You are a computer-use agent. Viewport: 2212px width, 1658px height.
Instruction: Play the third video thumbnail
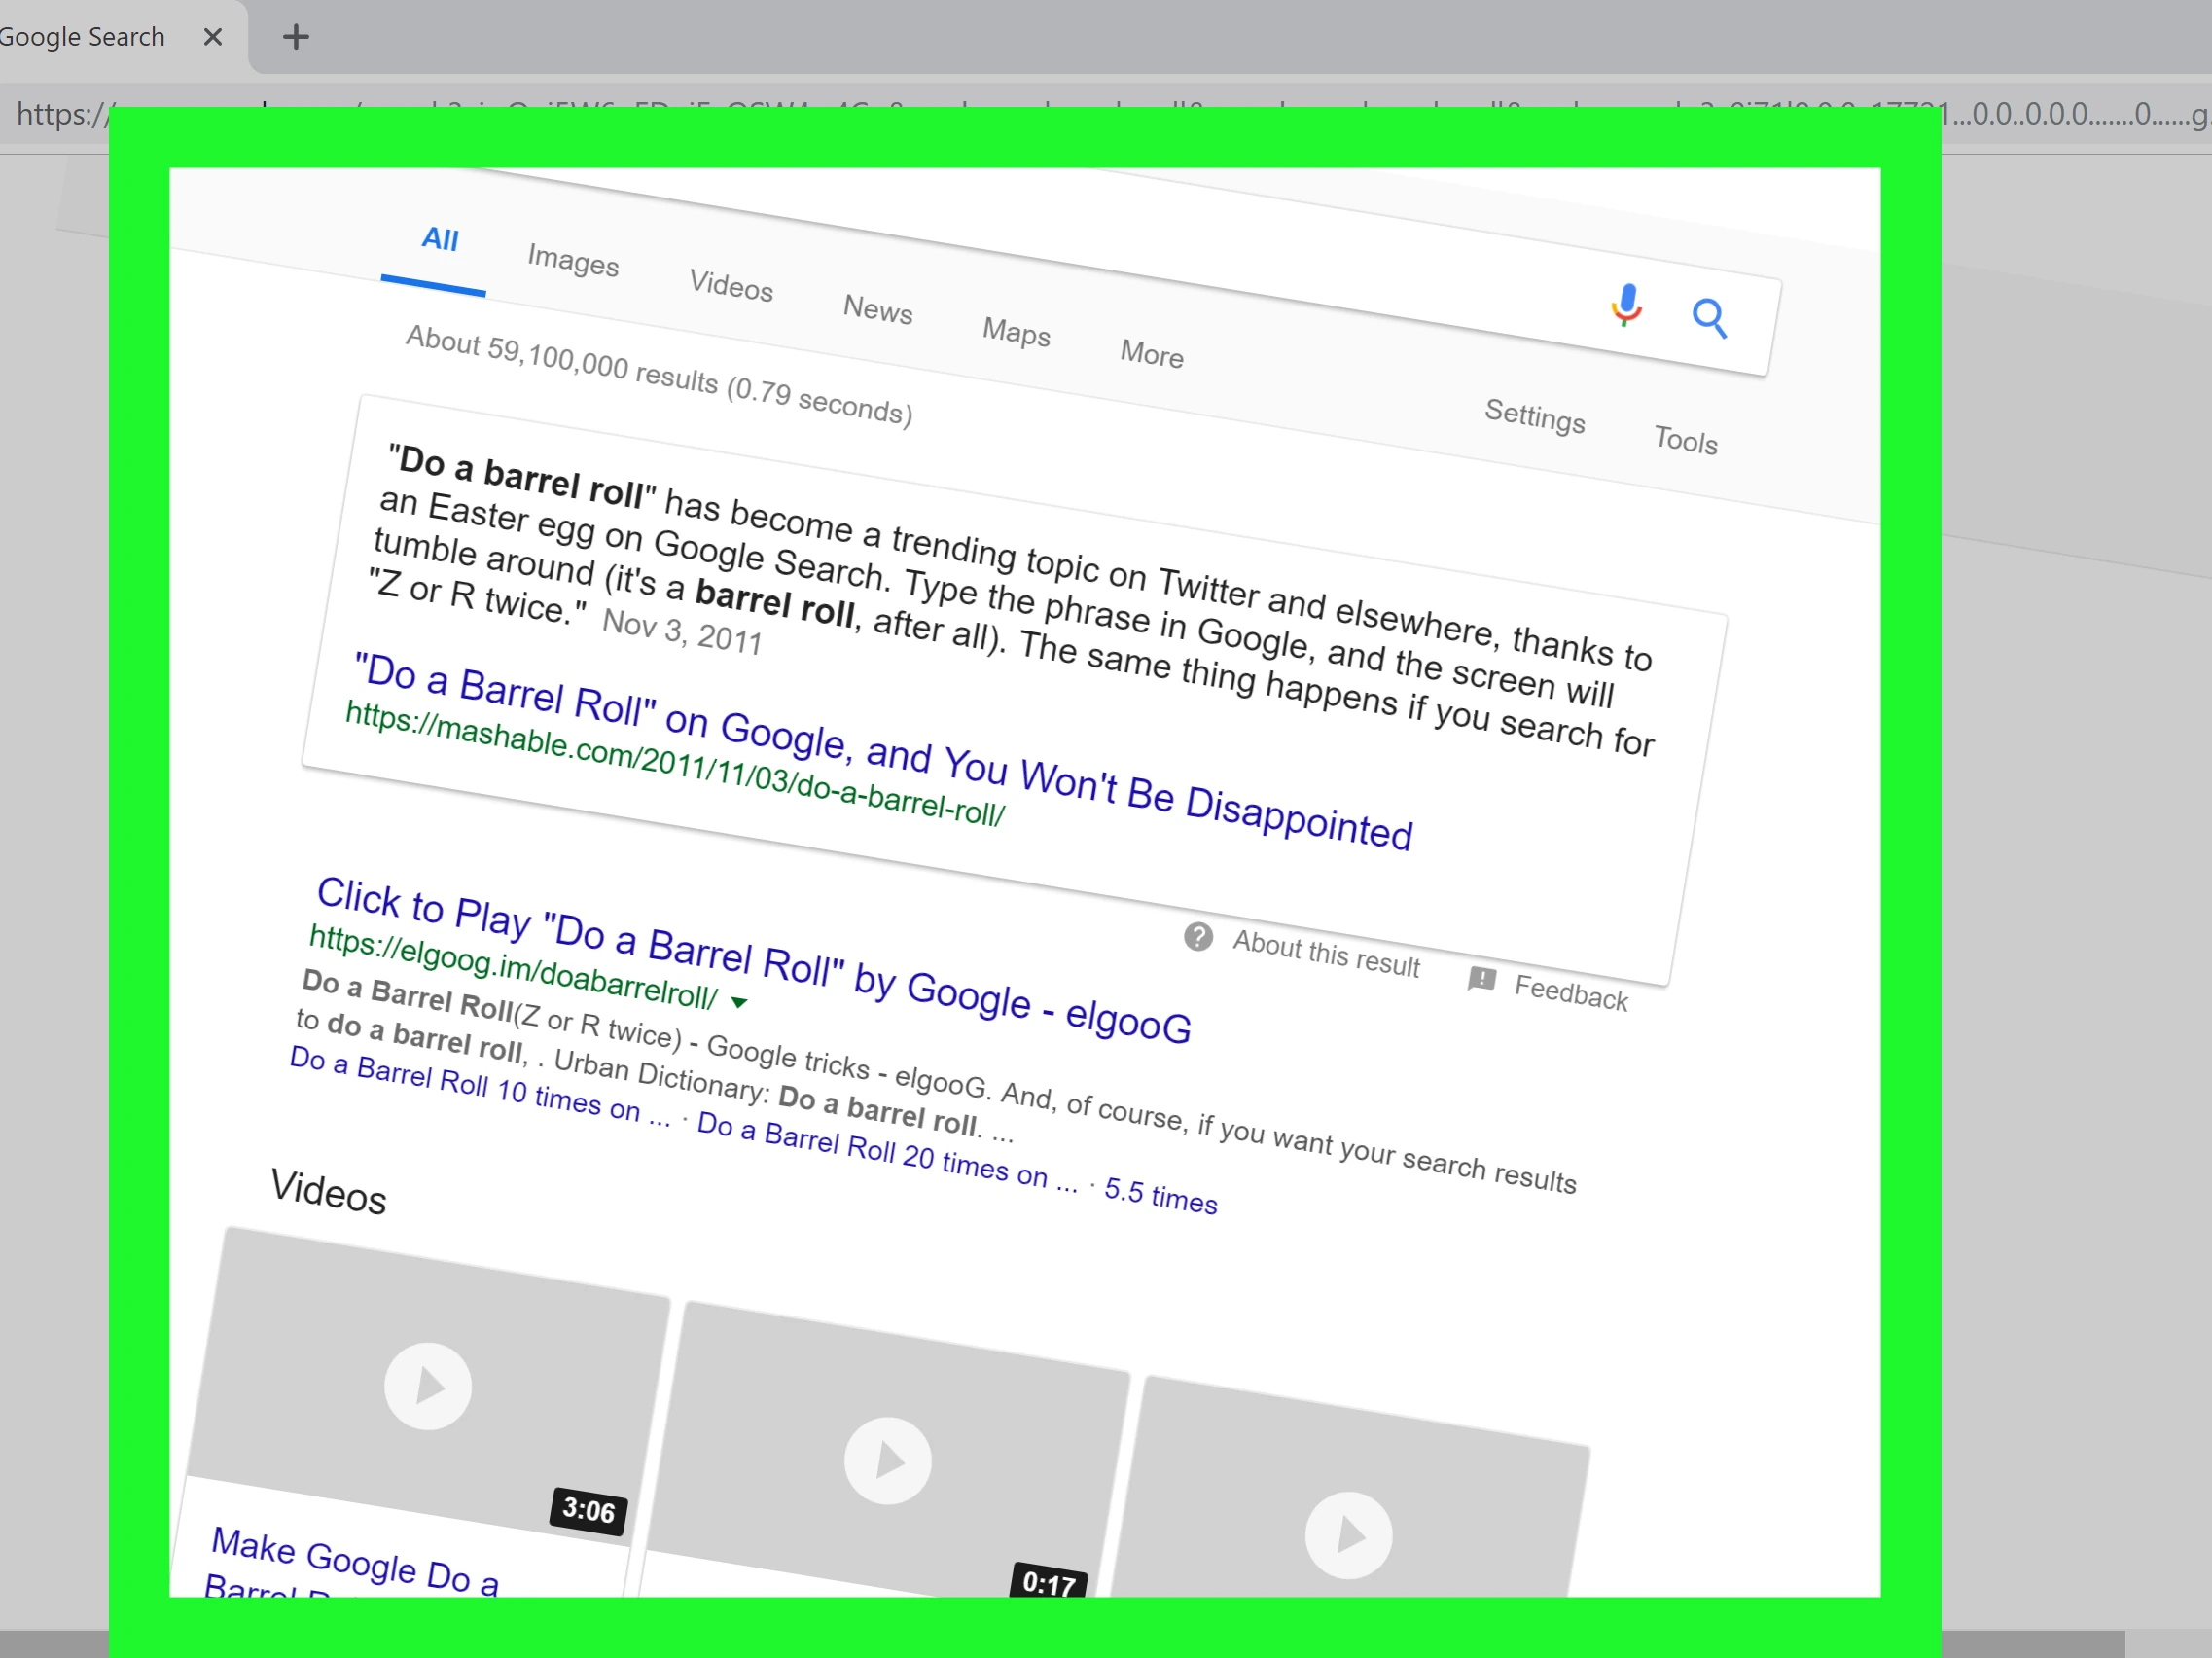pos(1348,1534)
